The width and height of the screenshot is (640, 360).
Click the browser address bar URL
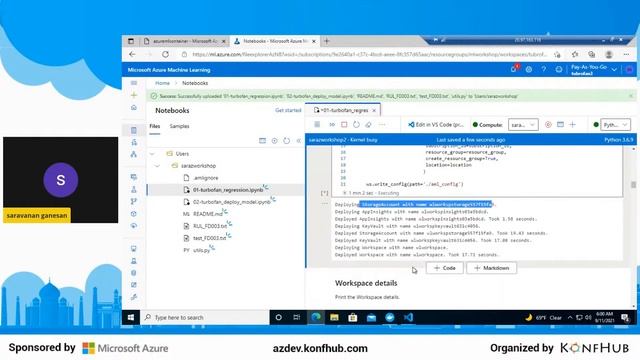[369, 54]
